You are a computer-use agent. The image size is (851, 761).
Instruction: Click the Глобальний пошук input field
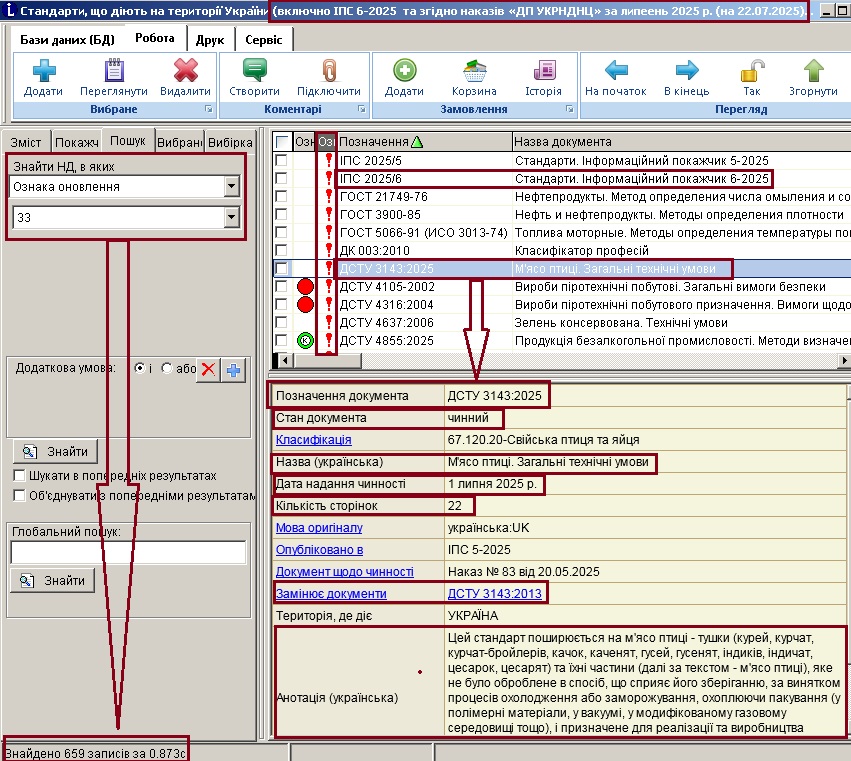coord(128,553)
